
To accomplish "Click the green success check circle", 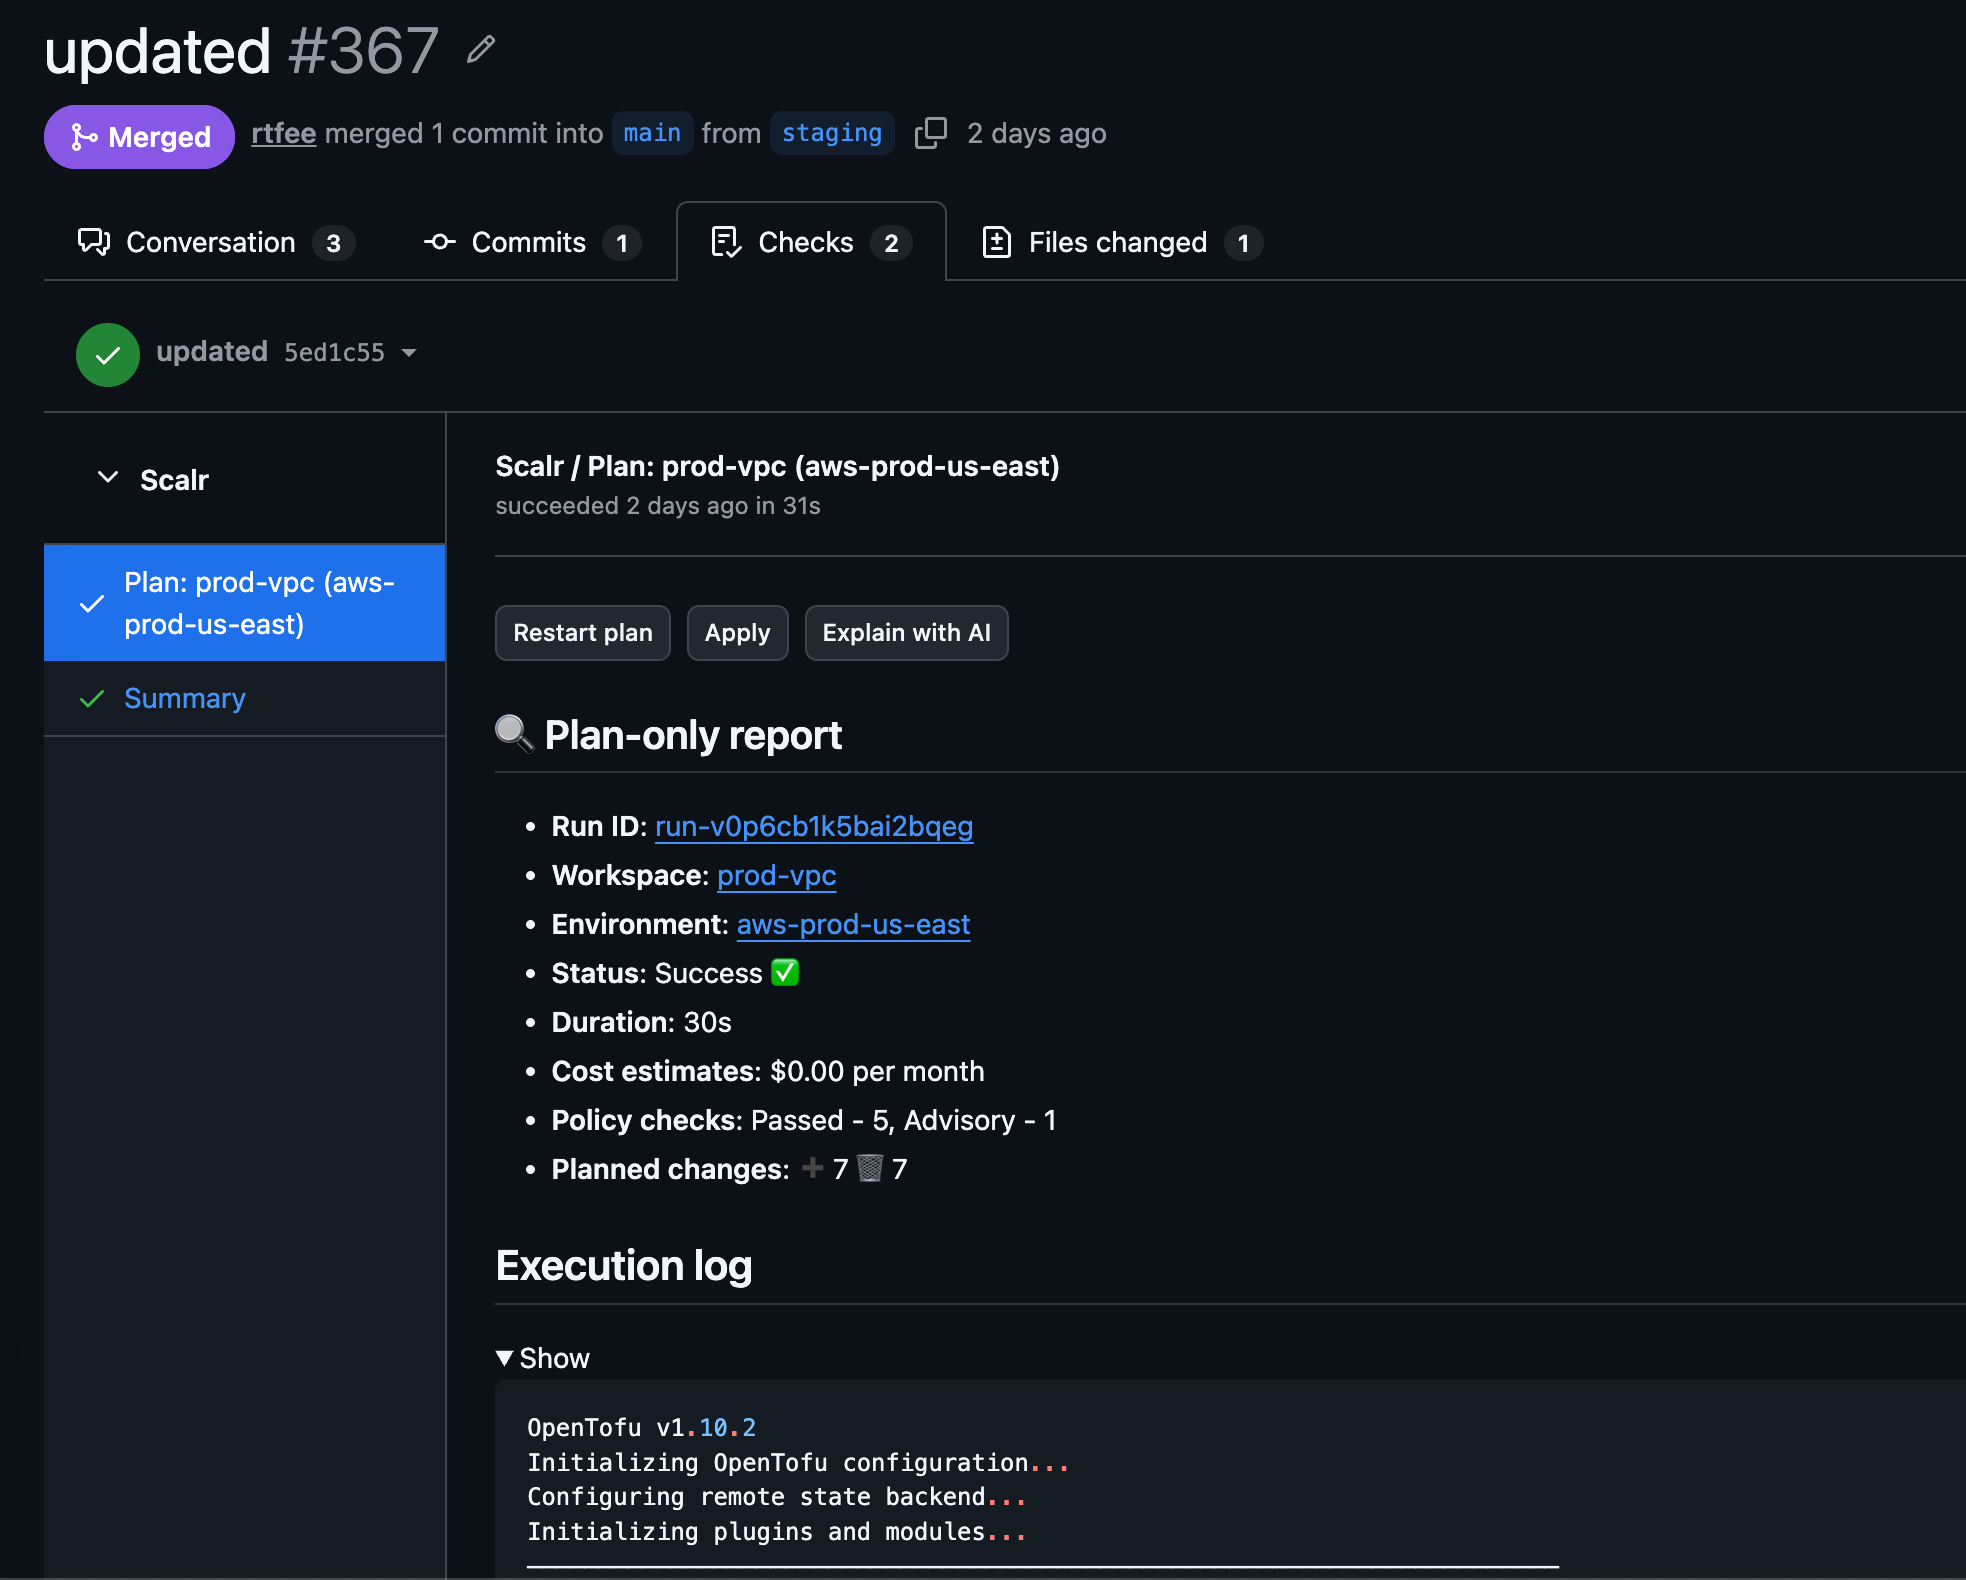I will tap(108, 354).
